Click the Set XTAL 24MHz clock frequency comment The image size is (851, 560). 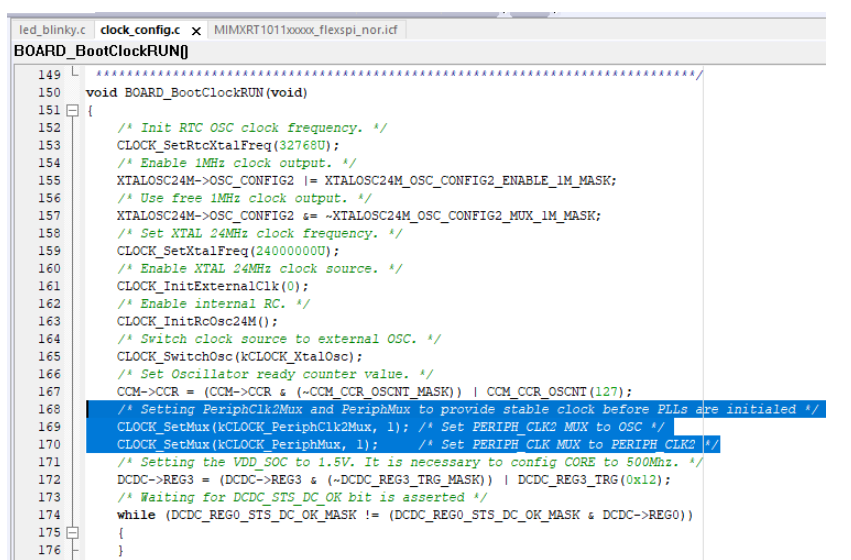tap(259, 234)
